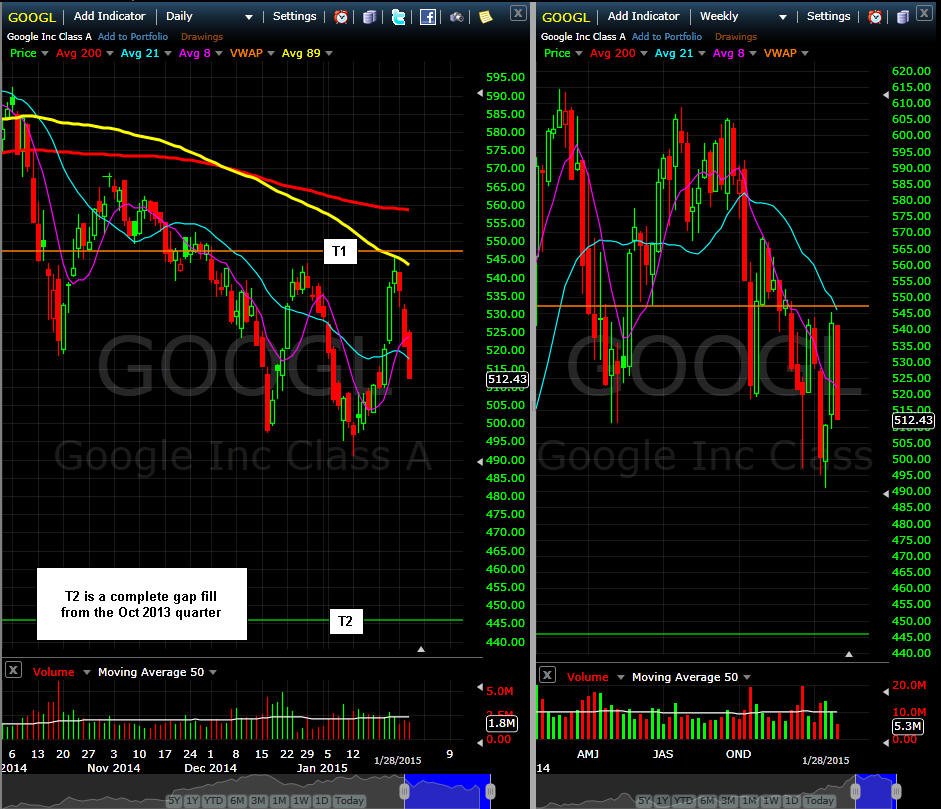This screenshot has height=809, width=941.
Task: Grab the left range slider handle on Weekly navigator
Action: [856, 792]
